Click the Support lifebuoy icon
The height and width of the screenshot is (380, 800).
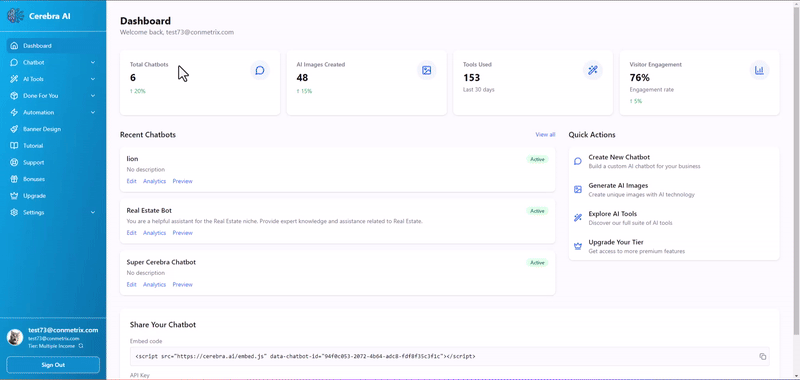[14, 162]
